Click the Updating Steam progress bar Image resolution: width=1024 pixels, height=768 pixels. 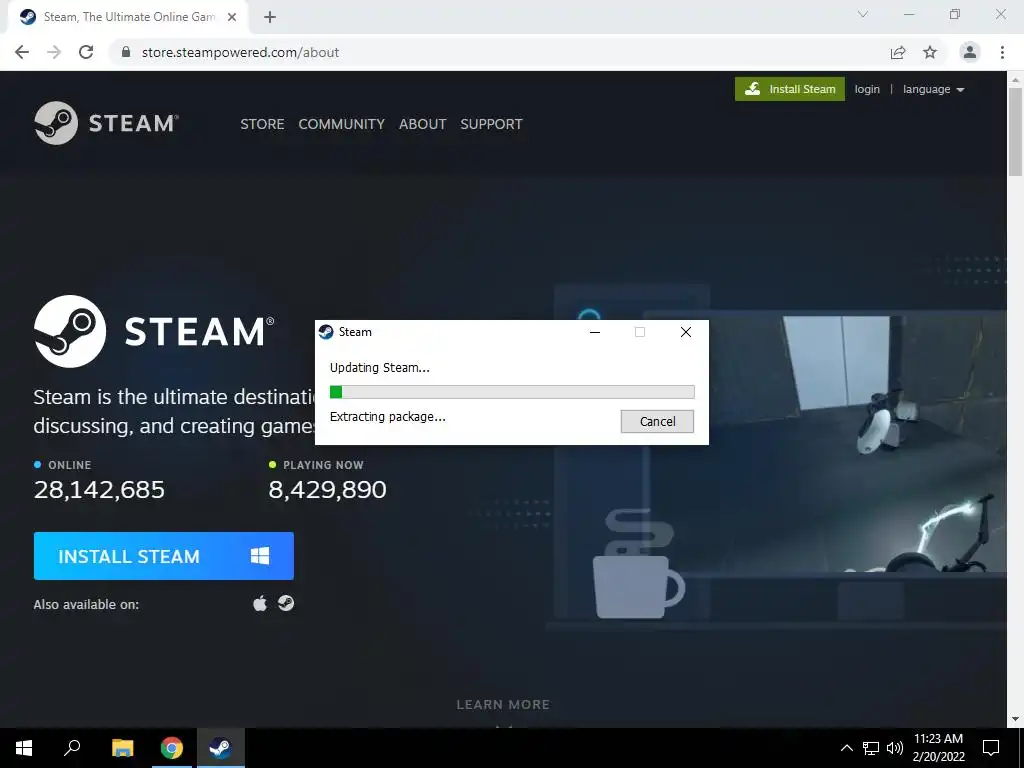[512, 392]
